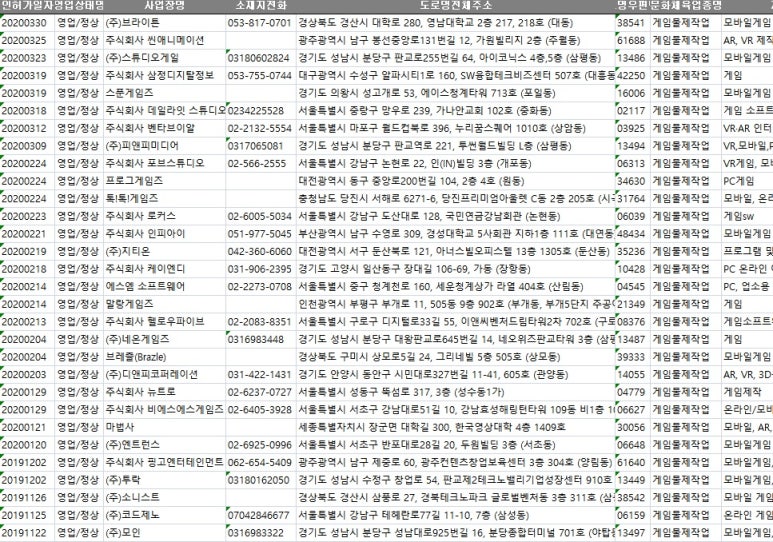
Task: Select the (주)피앤피미디어 cell
Action: pyautogui.click(x=165, y=146)
